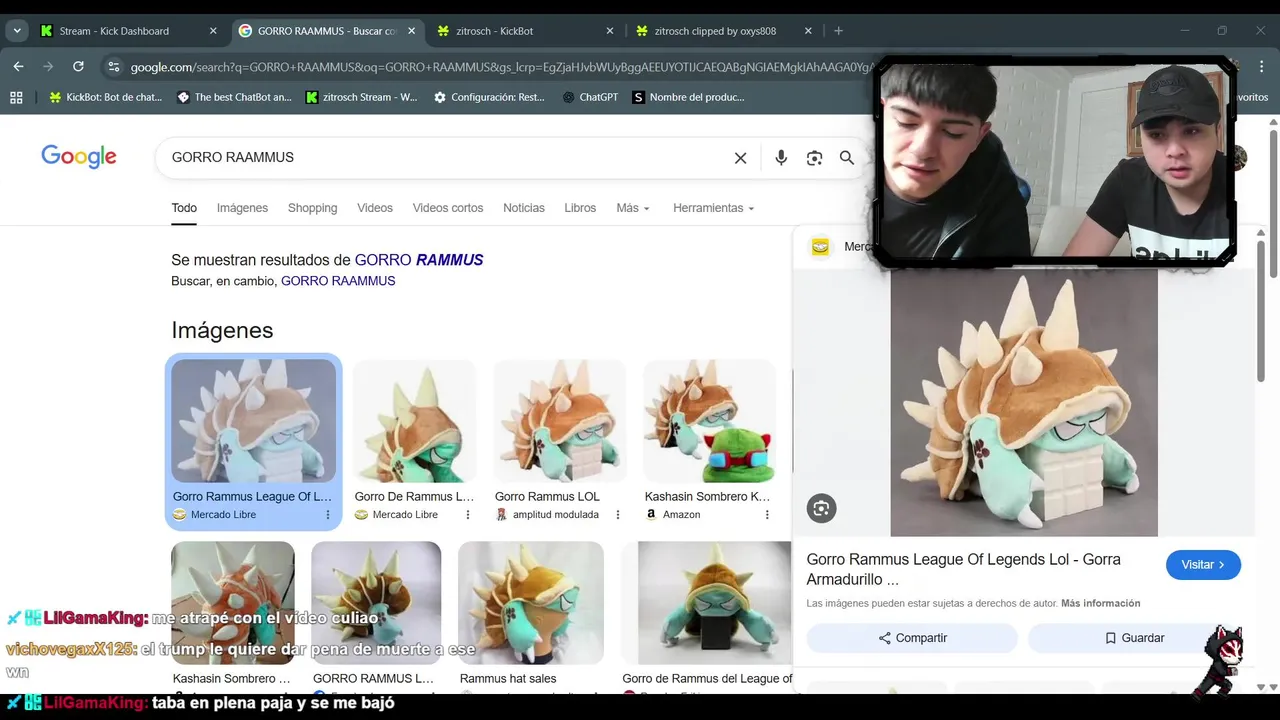Open more options for Gorro De Rammus result

point(467,515)
